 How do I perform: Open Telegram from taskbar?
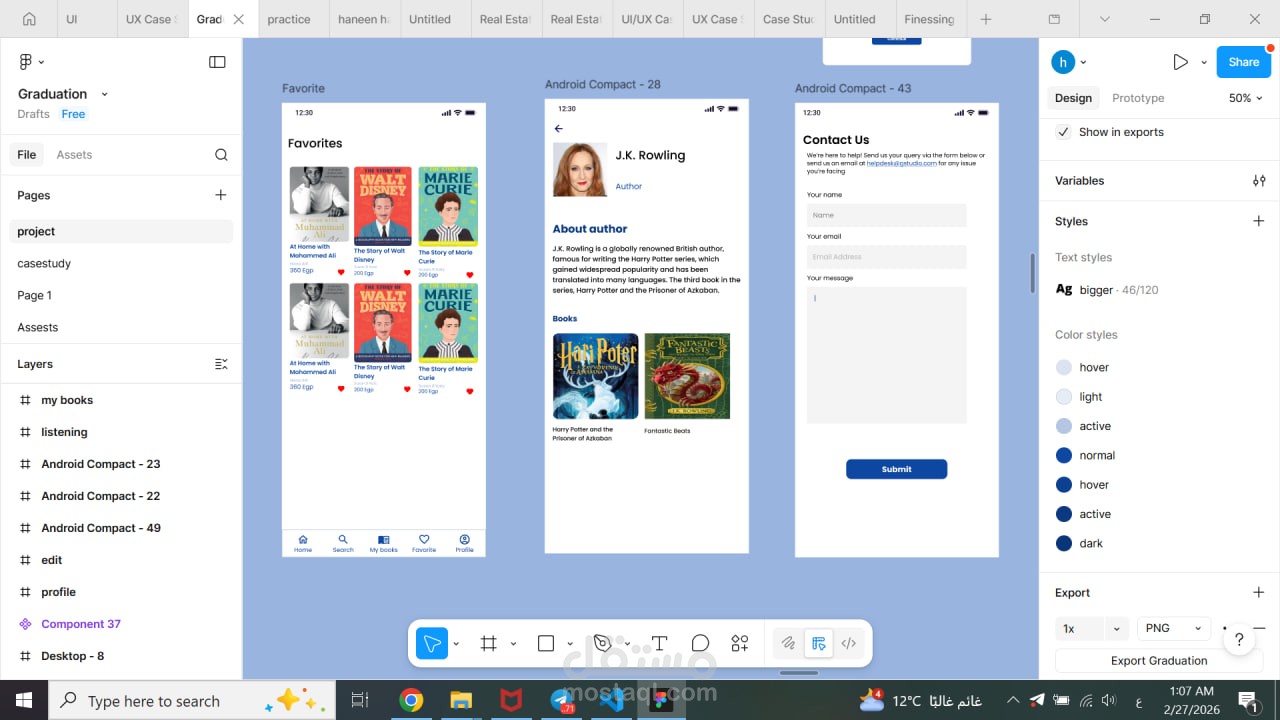pyautogui.click(x=562, y=700)
